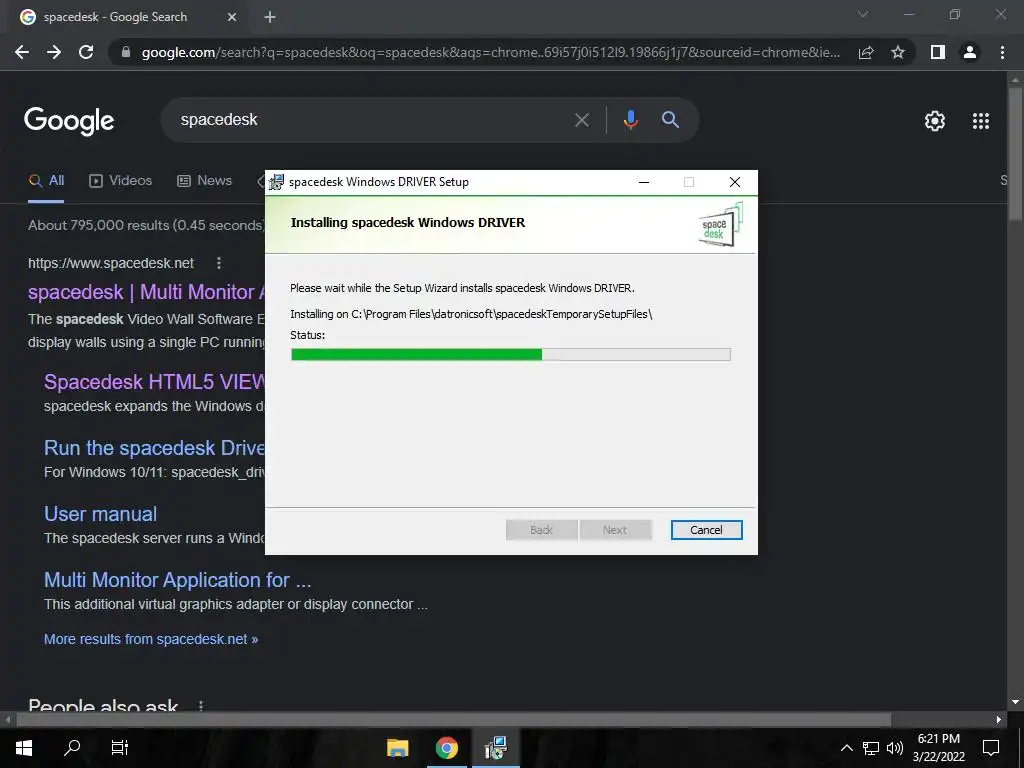Open File Explorer from taskbar
The height and width of the screenshot is (768, 1024).
pyautogui.click(x=398, y=748)
